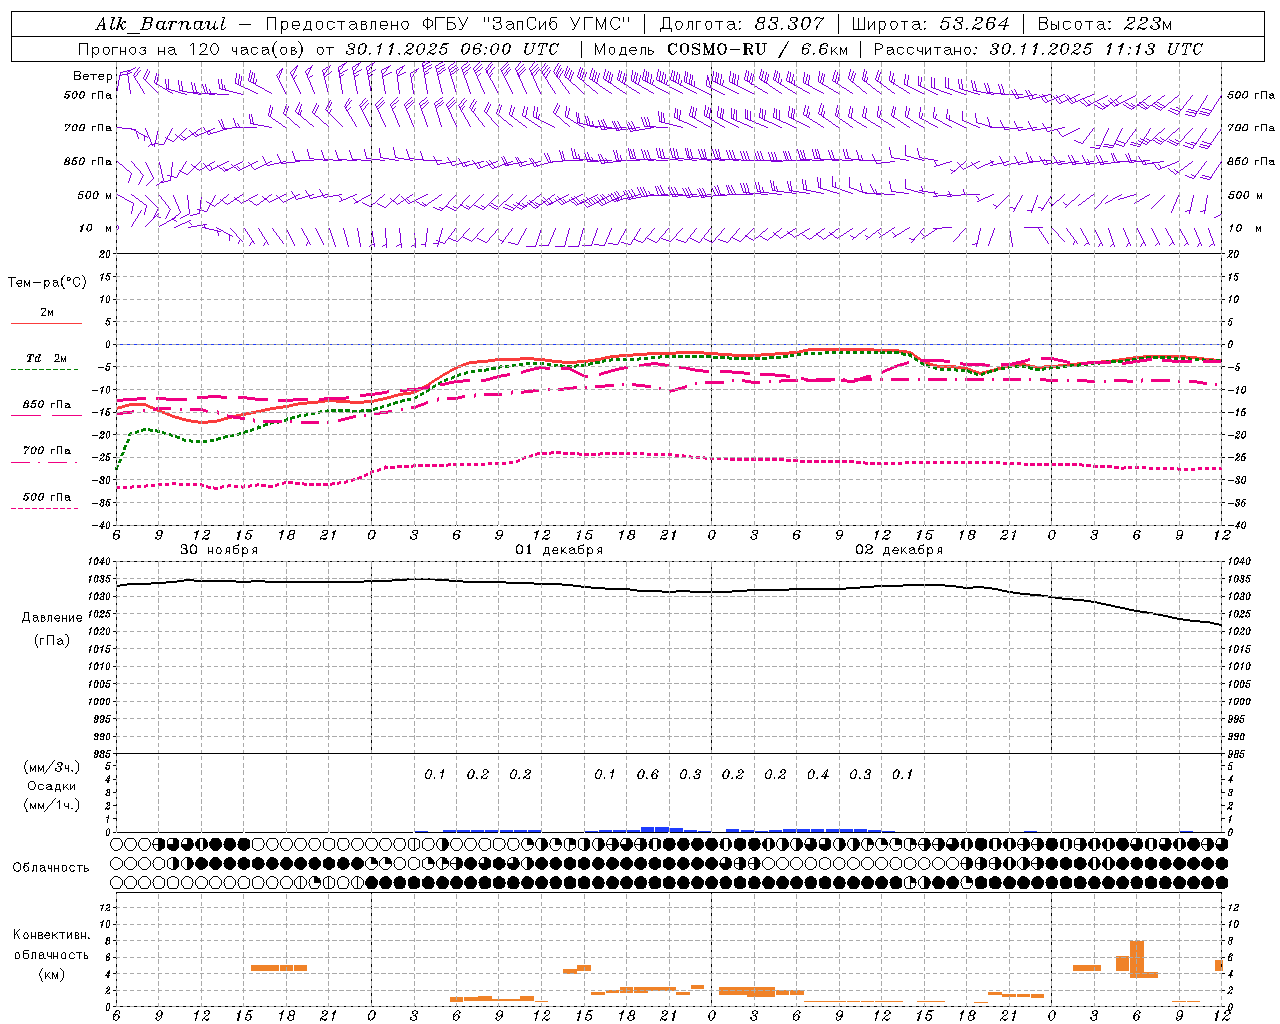Image resolution: width=1280 pixels, height=1024 pixels.
Task: Click the 10 м wind level label on left
Action: click(95, 229)
